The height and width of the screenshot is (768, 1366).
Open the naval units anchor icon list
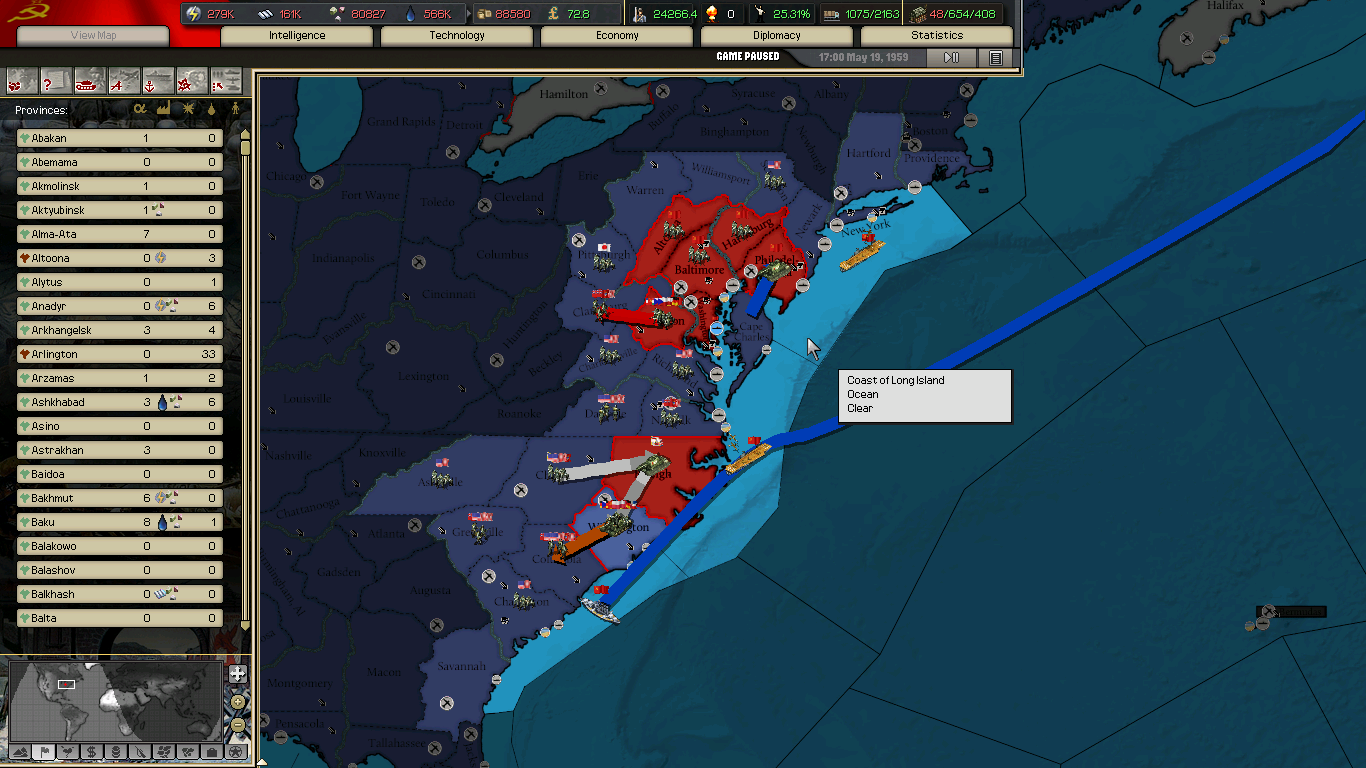[x=158, y=81]
